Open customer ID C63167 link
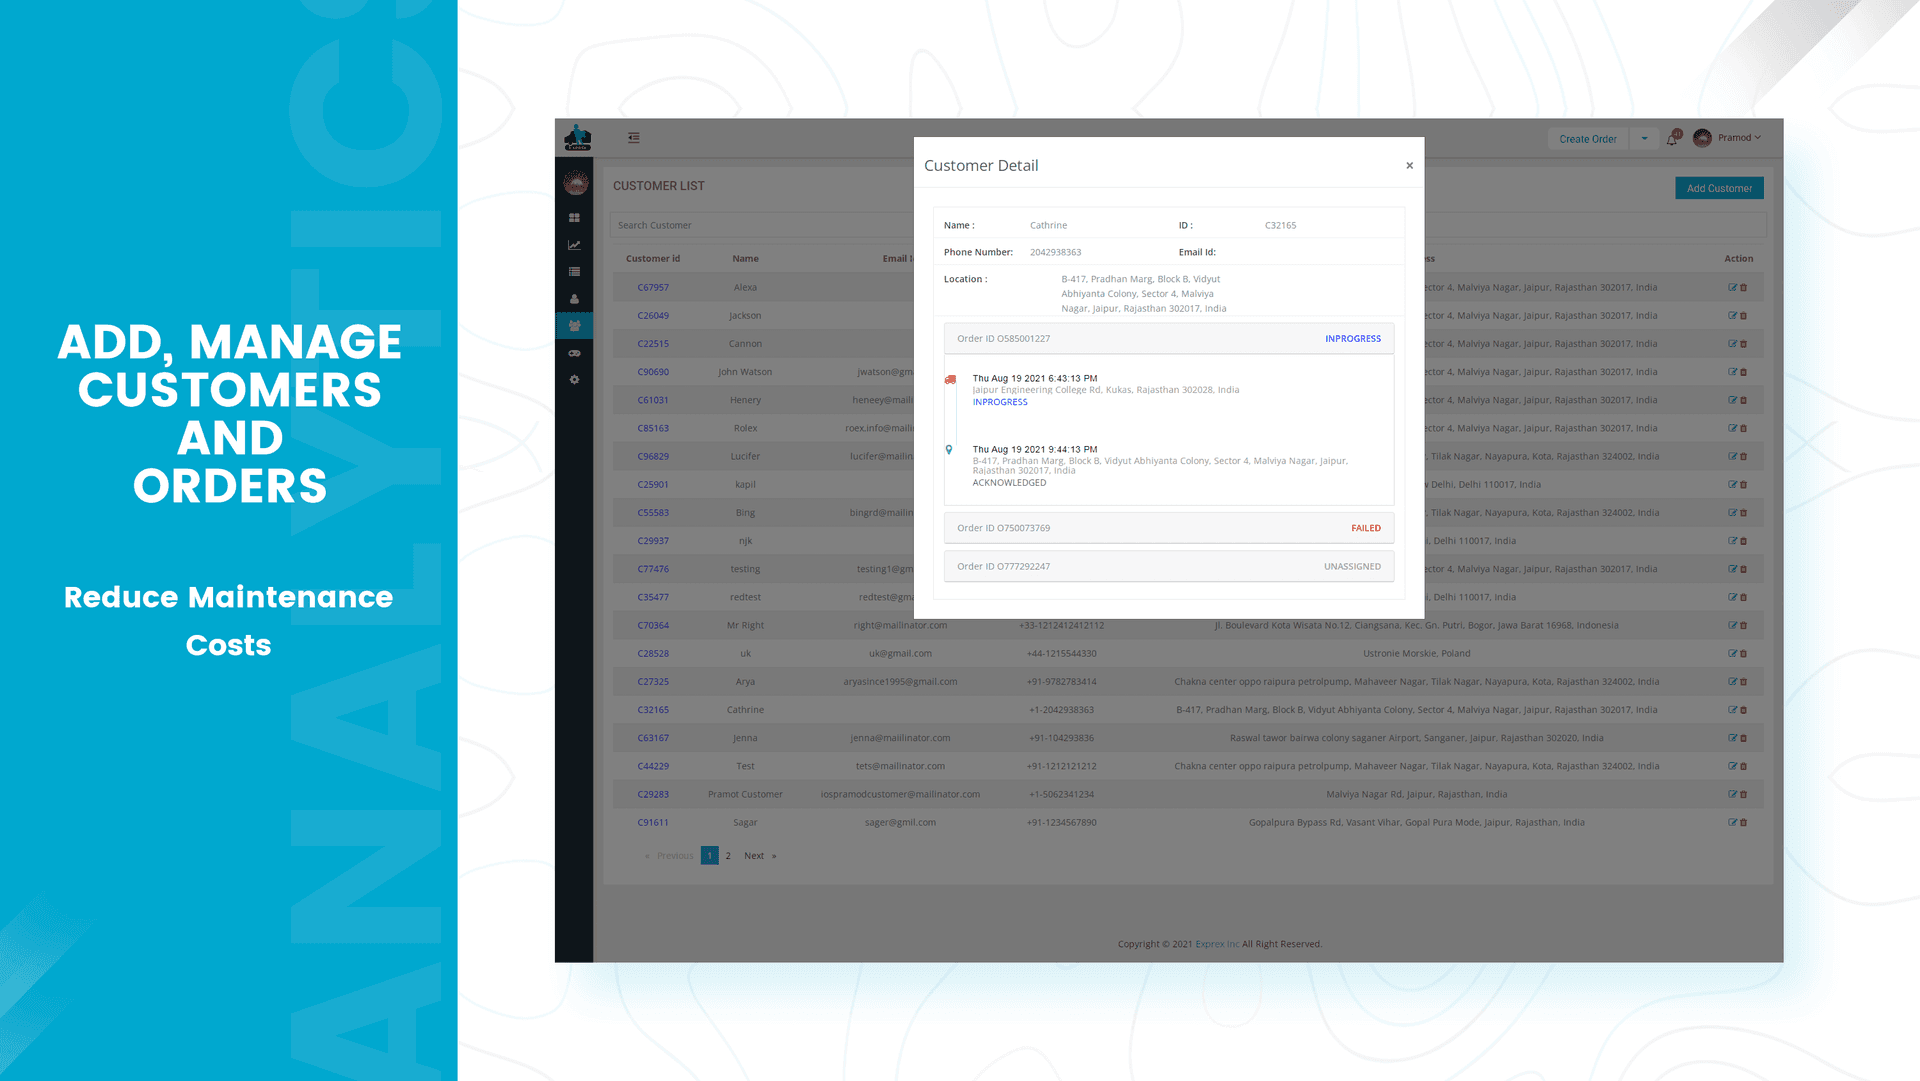Screen dimensions: 1920x1081 pyautogui.click(x=653, y=738)
